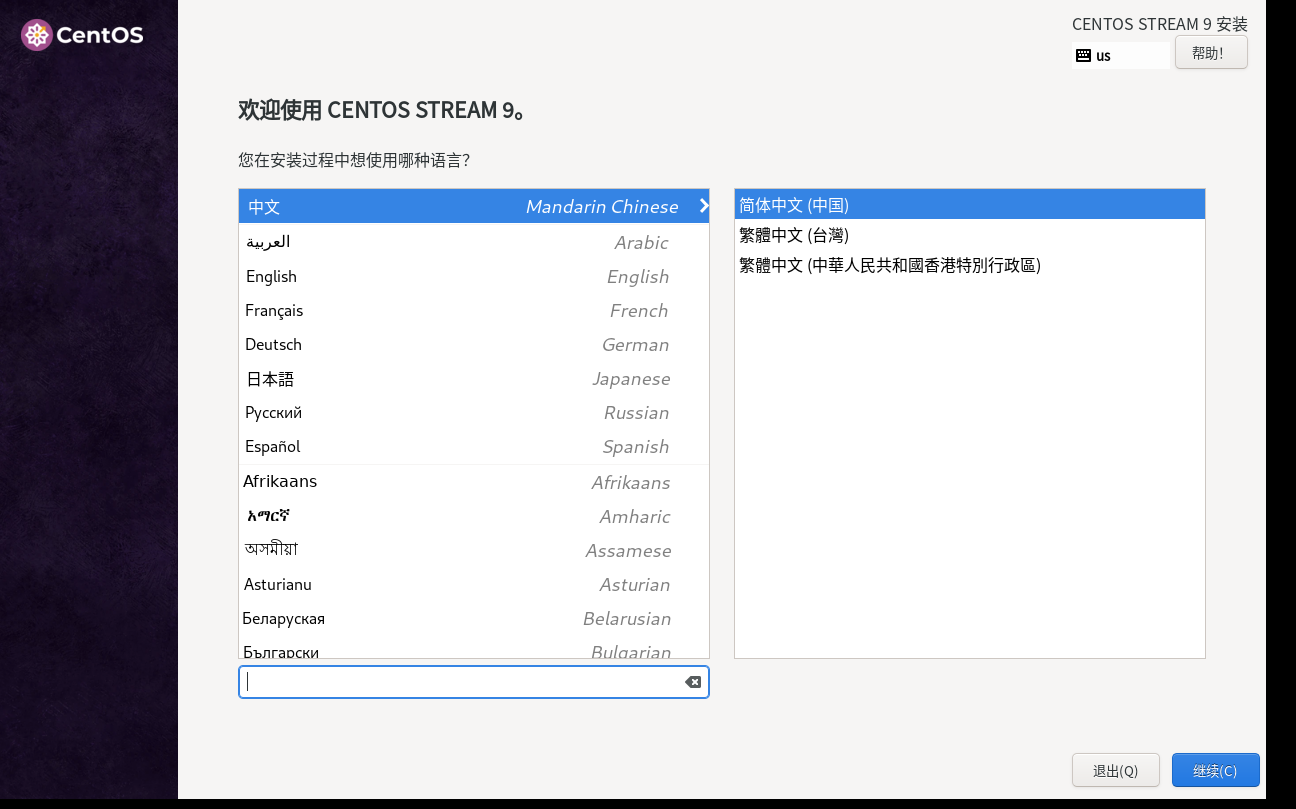This screenshot has height=809, width=1296.
Task: Open the 帮助! help button
Action: 1211,53
